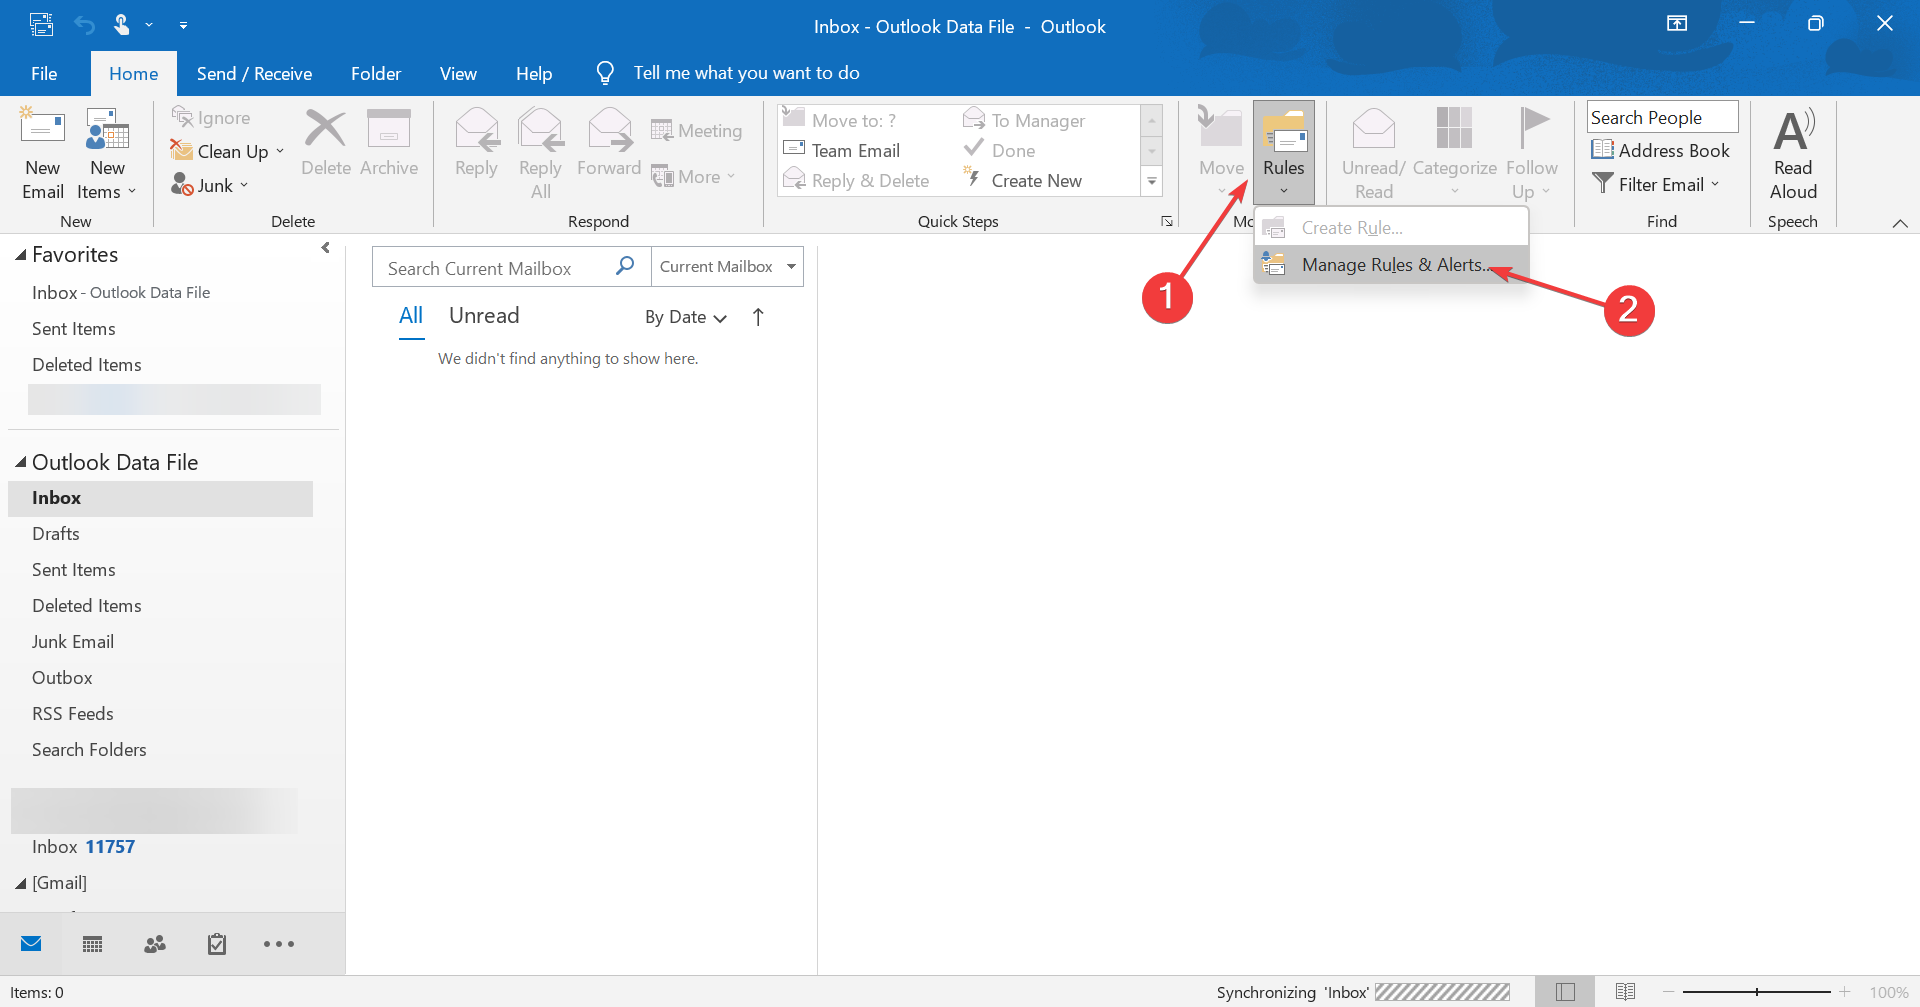Viewport: 1920px width, 1007px height.
Task: Minimize the folder pane
Action: coord(325,248)
